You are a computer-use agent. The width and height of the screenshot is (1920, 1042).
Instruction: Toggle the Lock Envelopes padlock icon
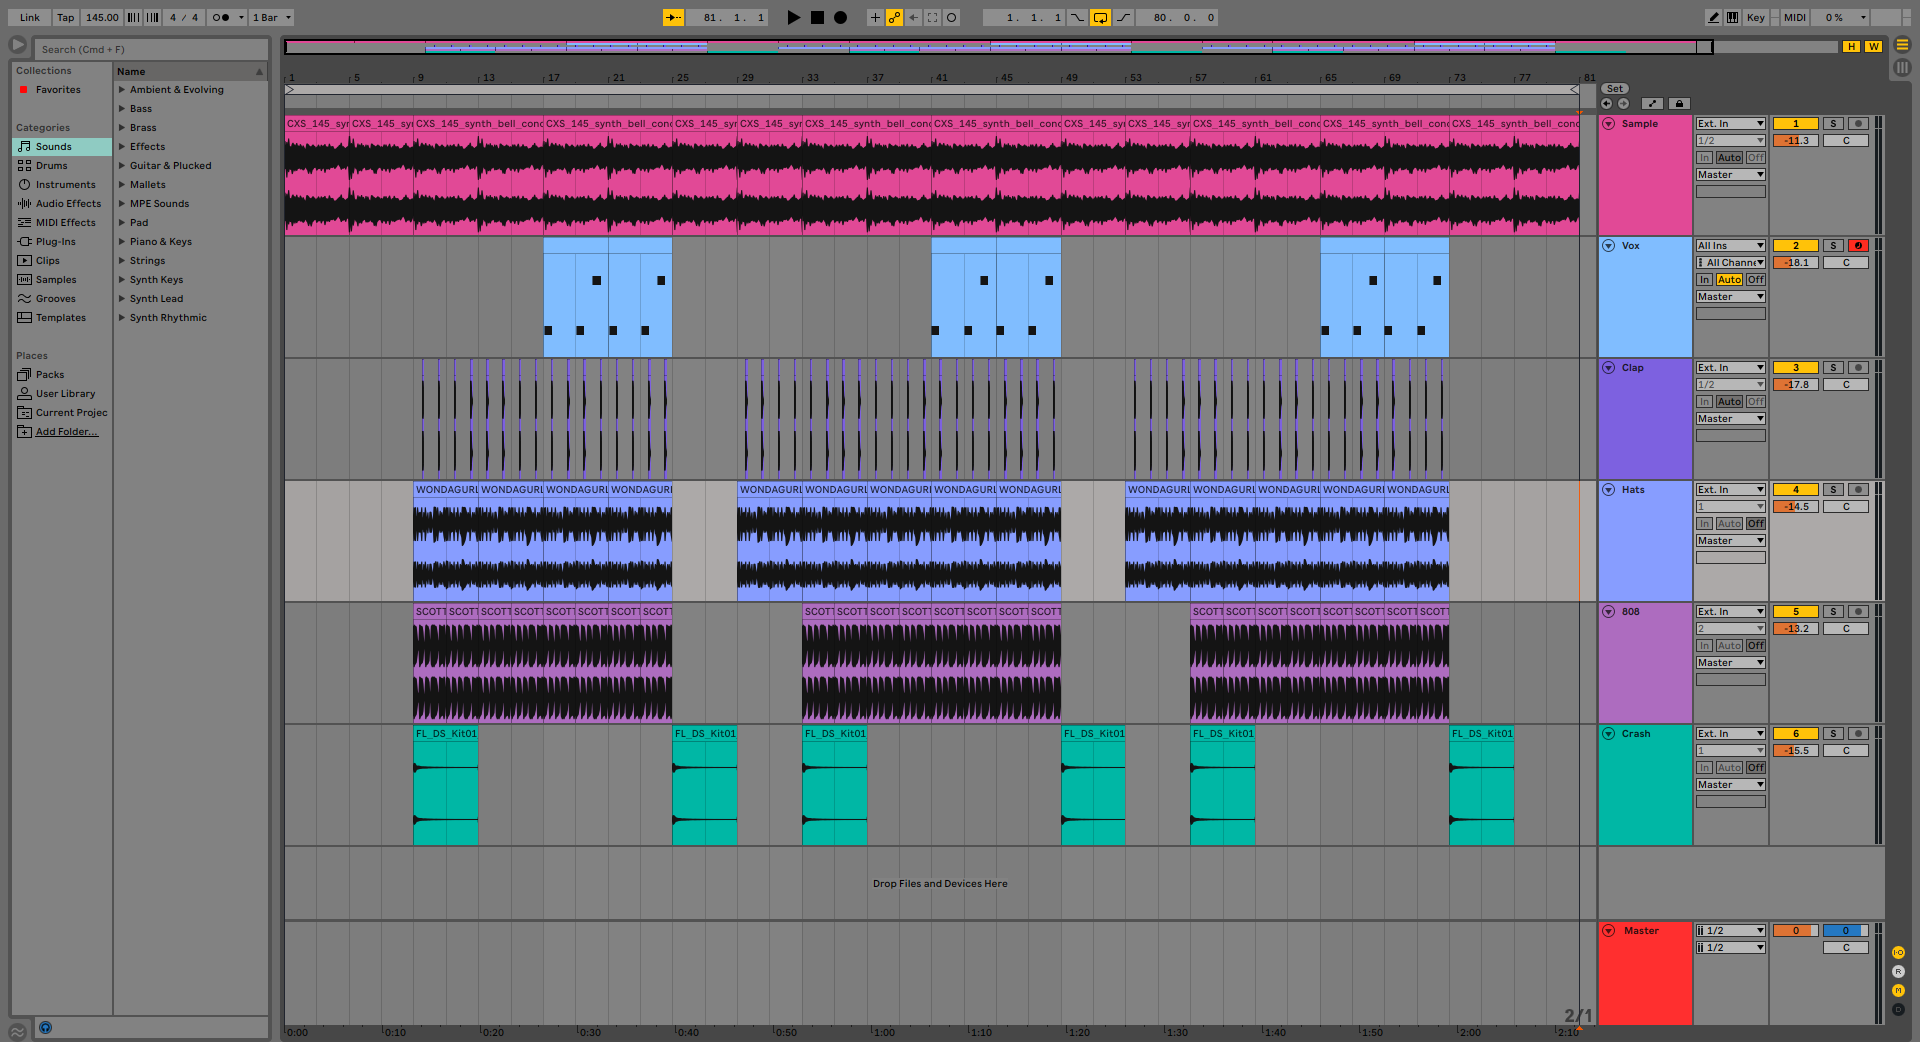coord(1679,103)
